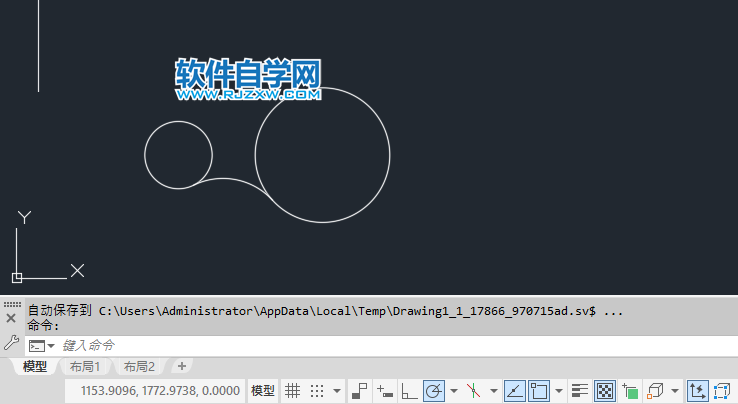Close the command line window

coord(11,318)
